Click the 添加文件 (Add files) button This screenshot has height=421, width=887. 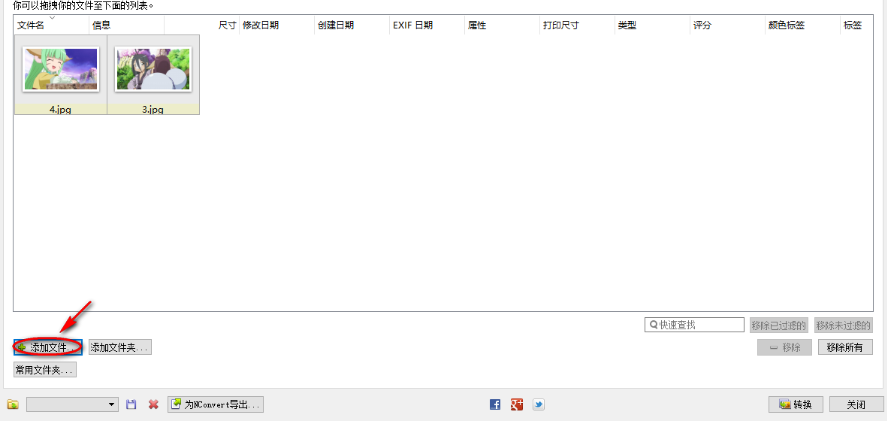[48, 347]
